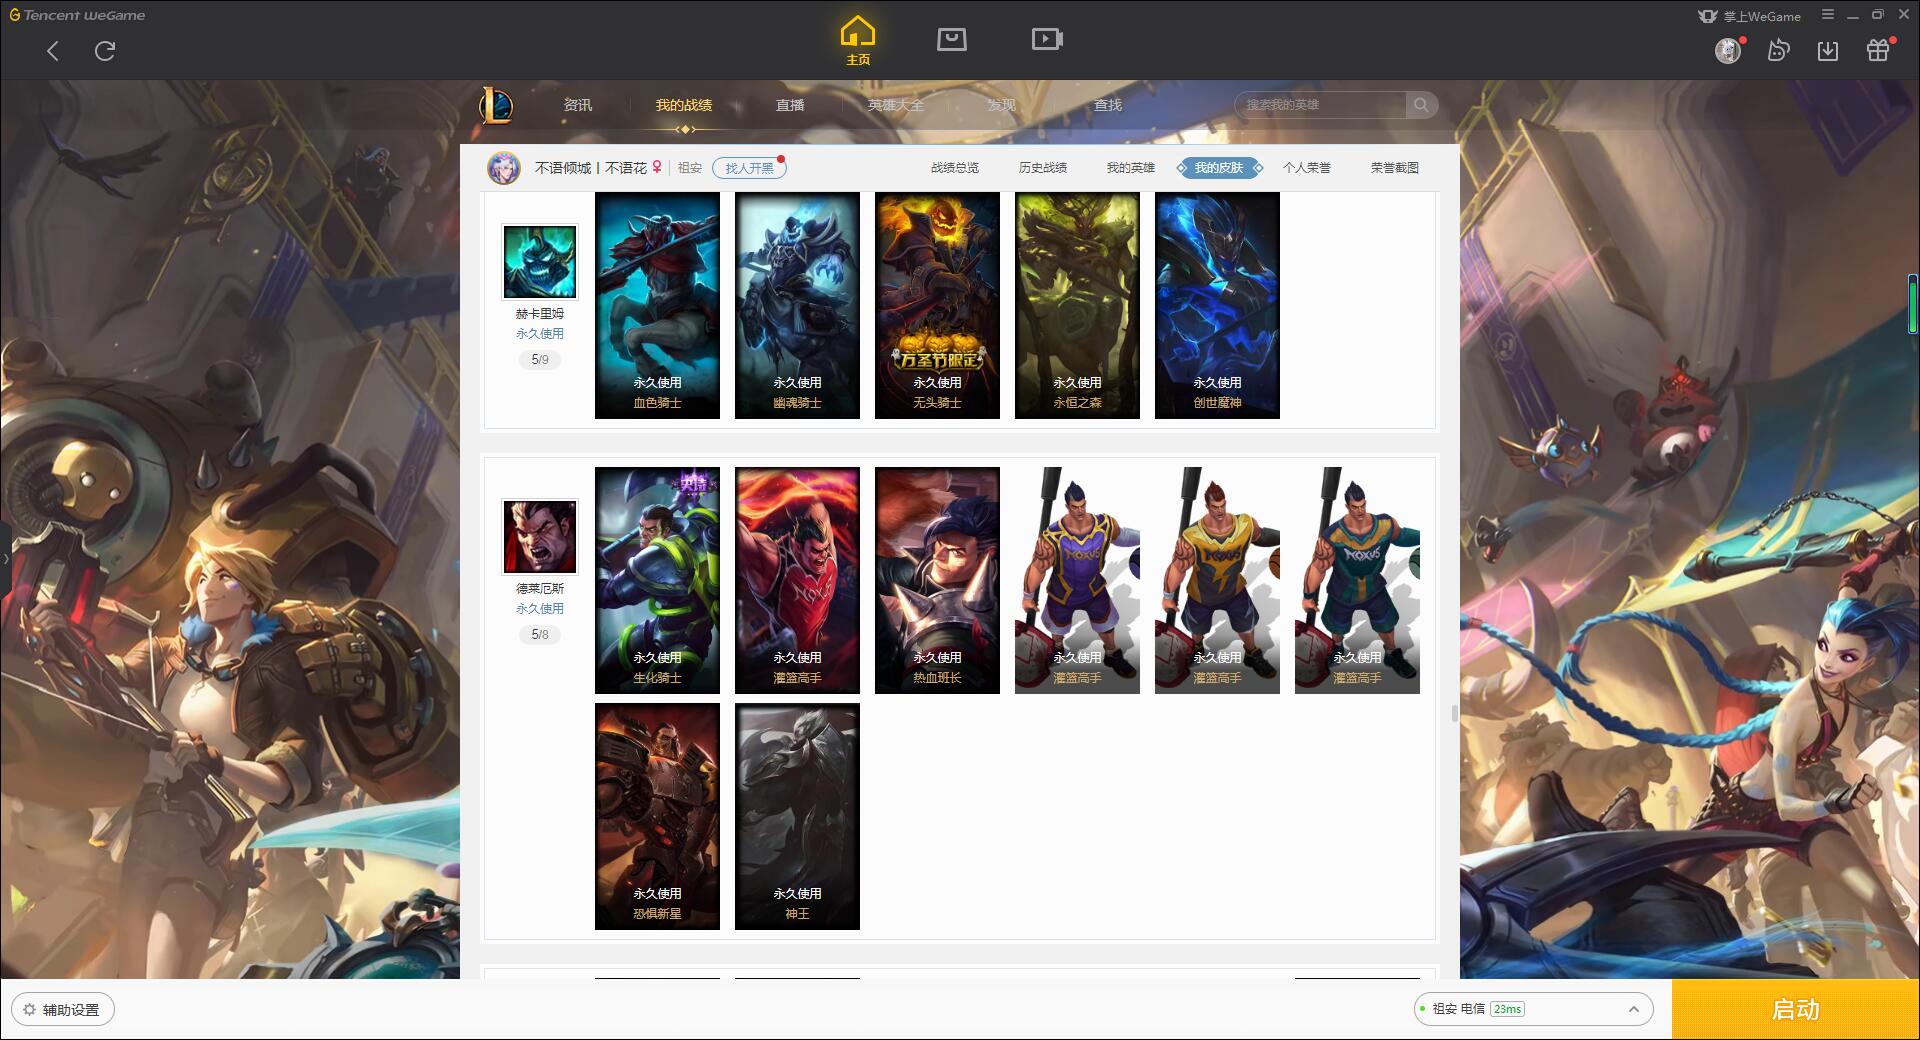Click the 启动 launch button
This screenshot has width=1920, height=1040.
(1796, 1009)
